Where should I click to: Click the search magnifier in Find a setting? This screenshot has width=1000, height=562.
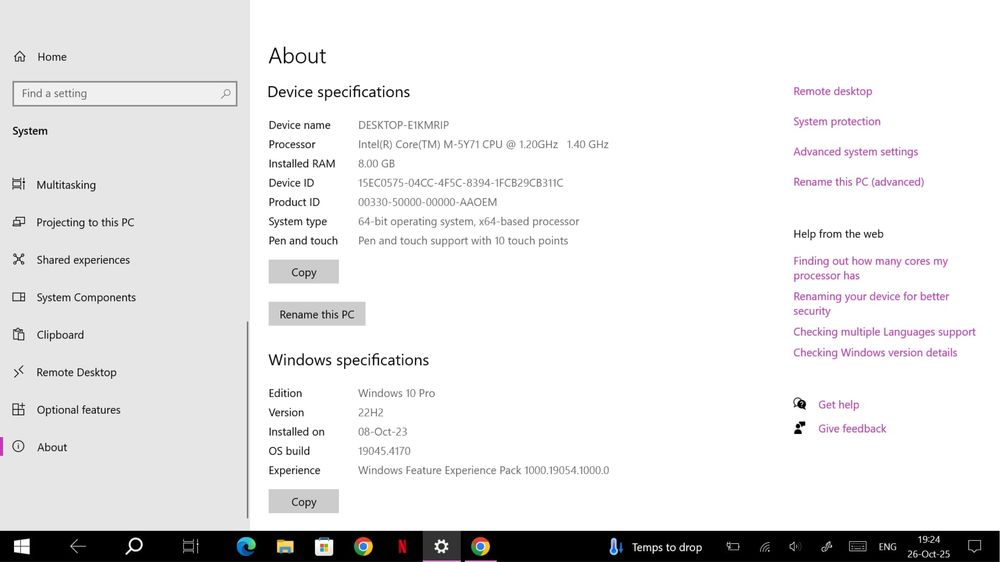click(225, 94)
